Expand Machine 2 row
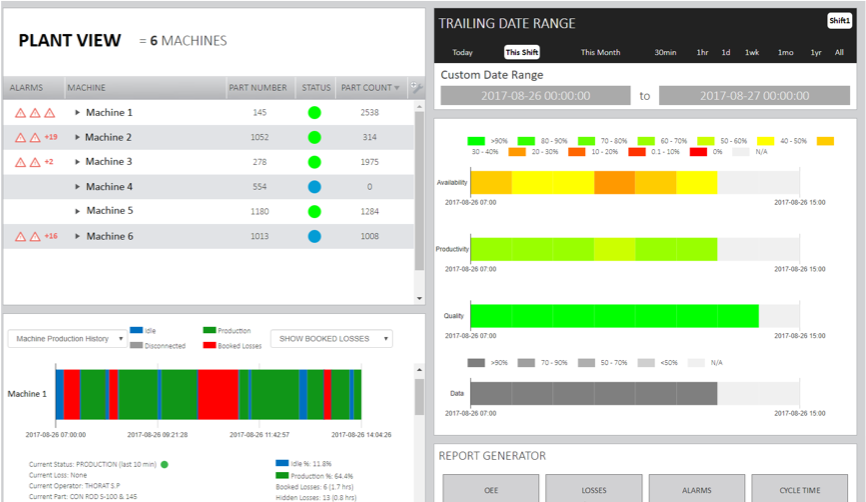Image resolution: width=866 pixels, height=502 pixels. click(x=77, y=137)
